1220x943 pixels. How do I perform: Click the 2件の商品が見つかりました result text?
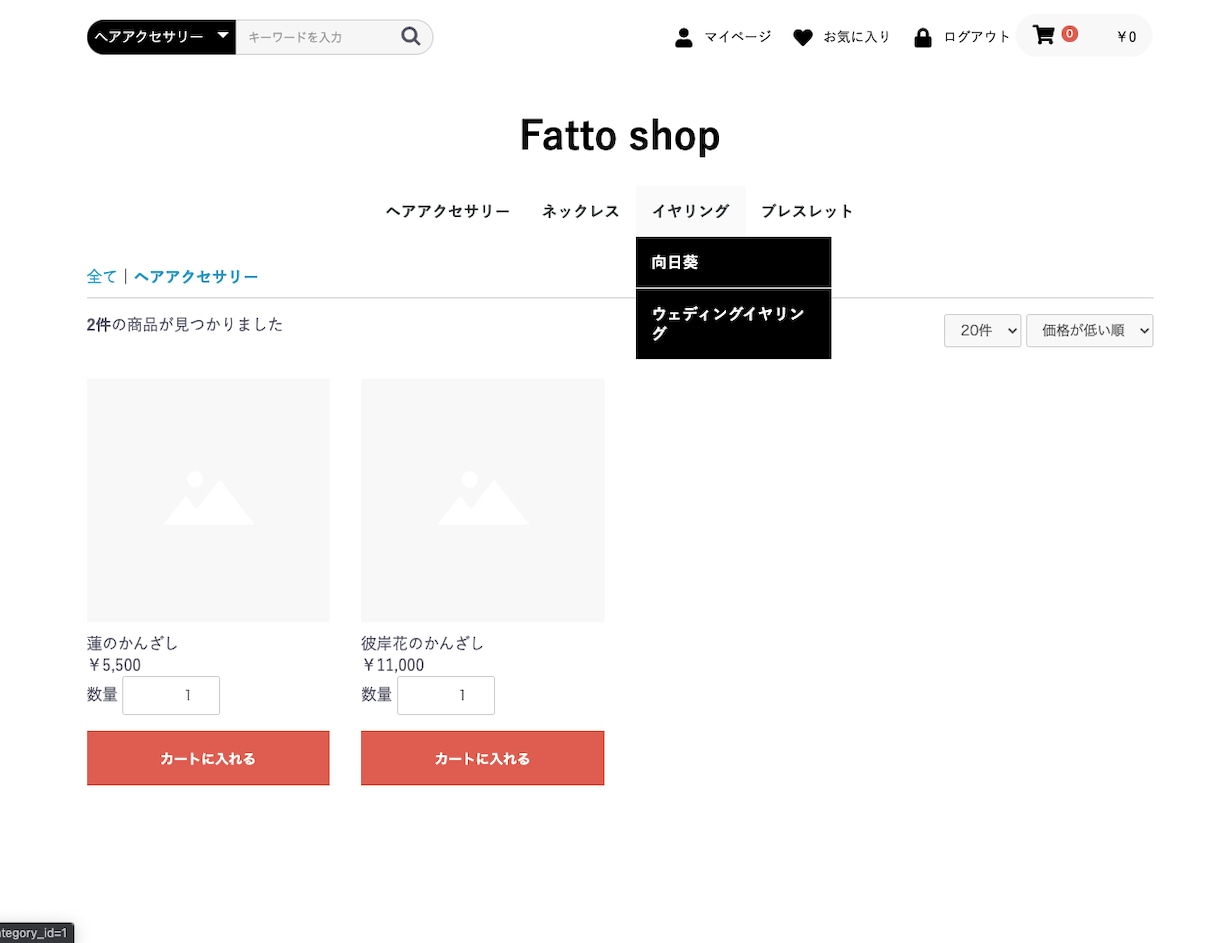pyautogui.click(x=185, y=324)
